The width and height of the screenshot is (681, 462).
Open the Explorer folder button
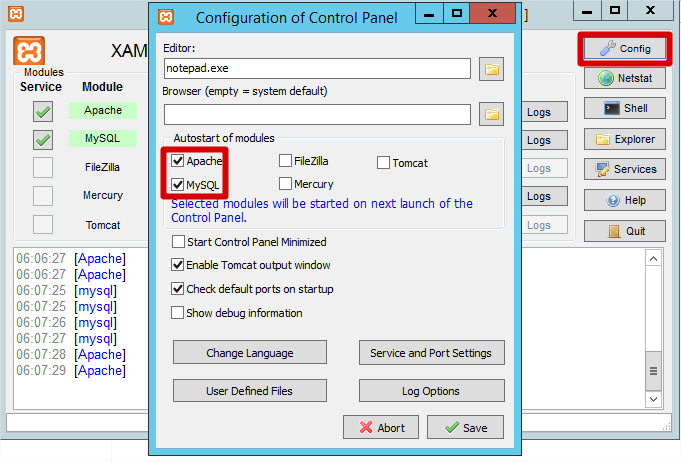624,139
